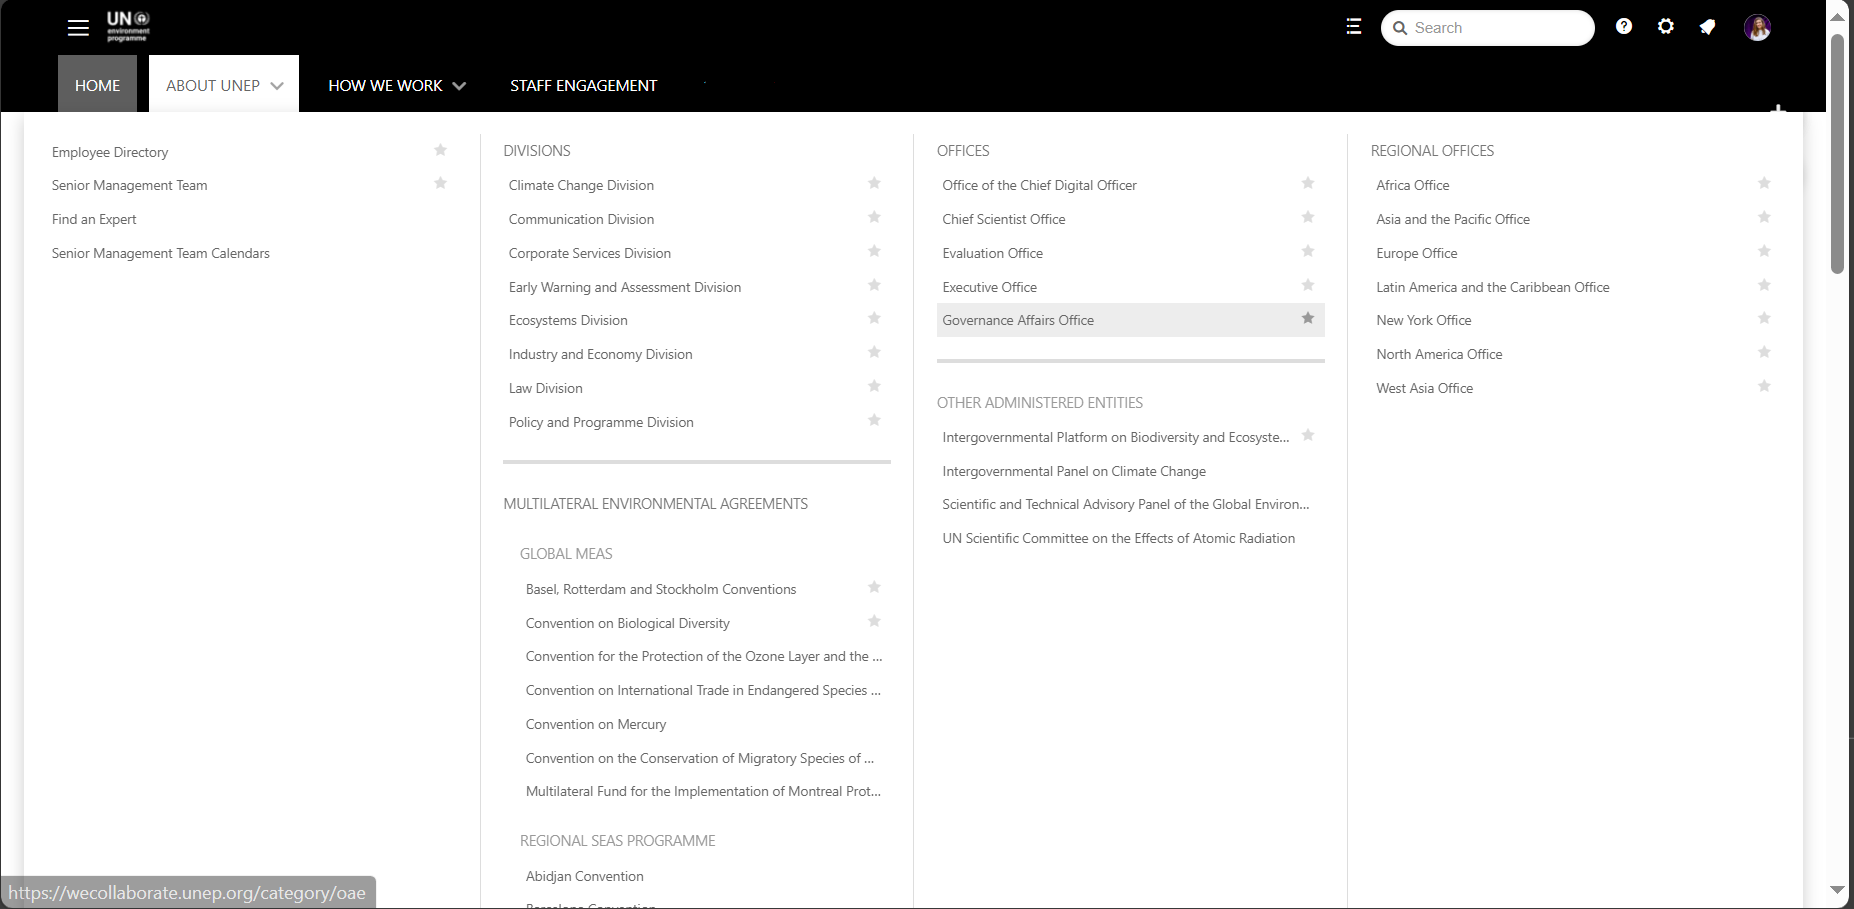Click the REGIONAL SEAS PROGRAMME heading
Image resolution: width=1854 pixels, height=909 pixels.
[618, 841]
